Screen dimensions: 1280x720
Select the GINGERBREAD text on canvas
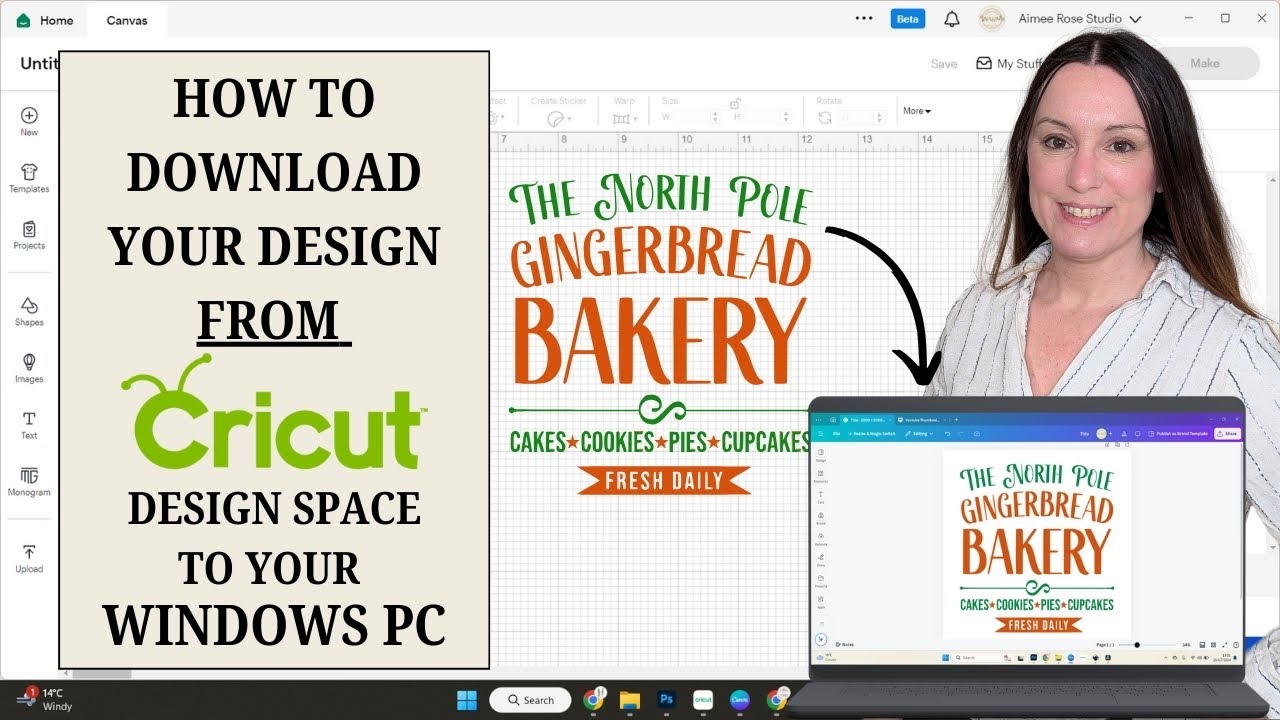point(661,259)
